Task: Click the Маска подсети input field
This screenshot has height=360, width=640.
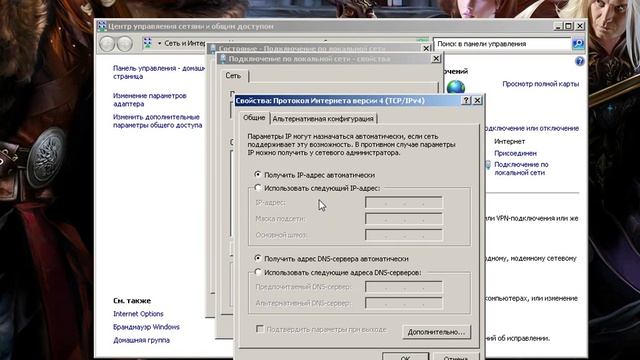Action: [404, 219]
